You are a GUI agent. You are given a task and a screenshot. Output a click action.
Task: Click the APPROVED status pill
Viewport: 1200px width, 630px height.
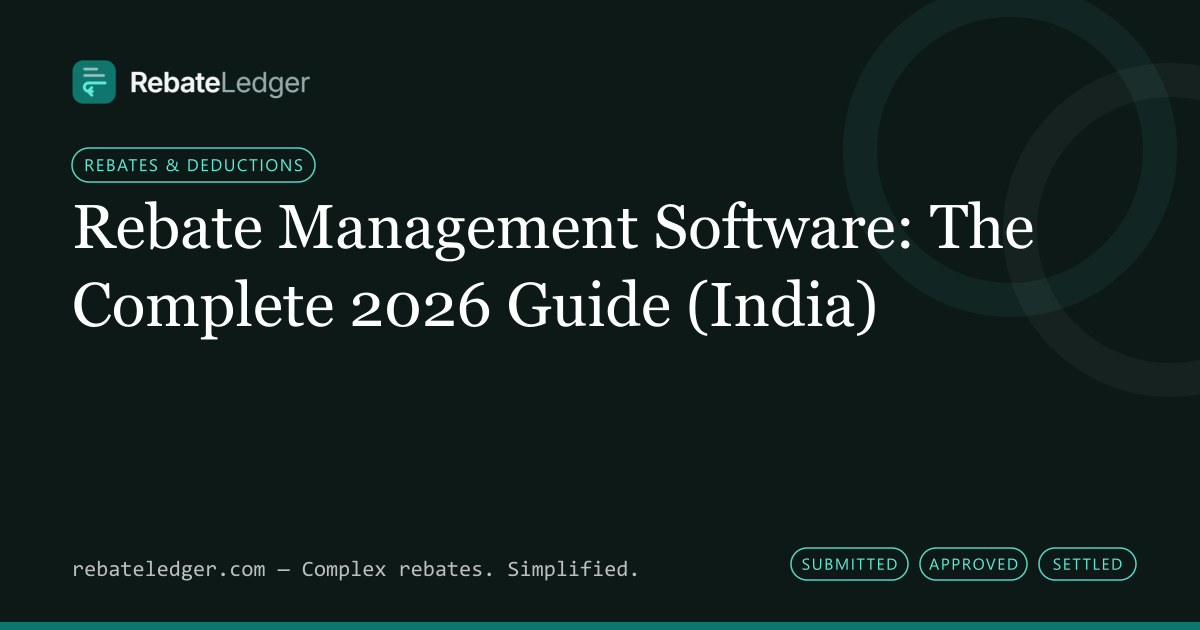click(x=974, y=564)
